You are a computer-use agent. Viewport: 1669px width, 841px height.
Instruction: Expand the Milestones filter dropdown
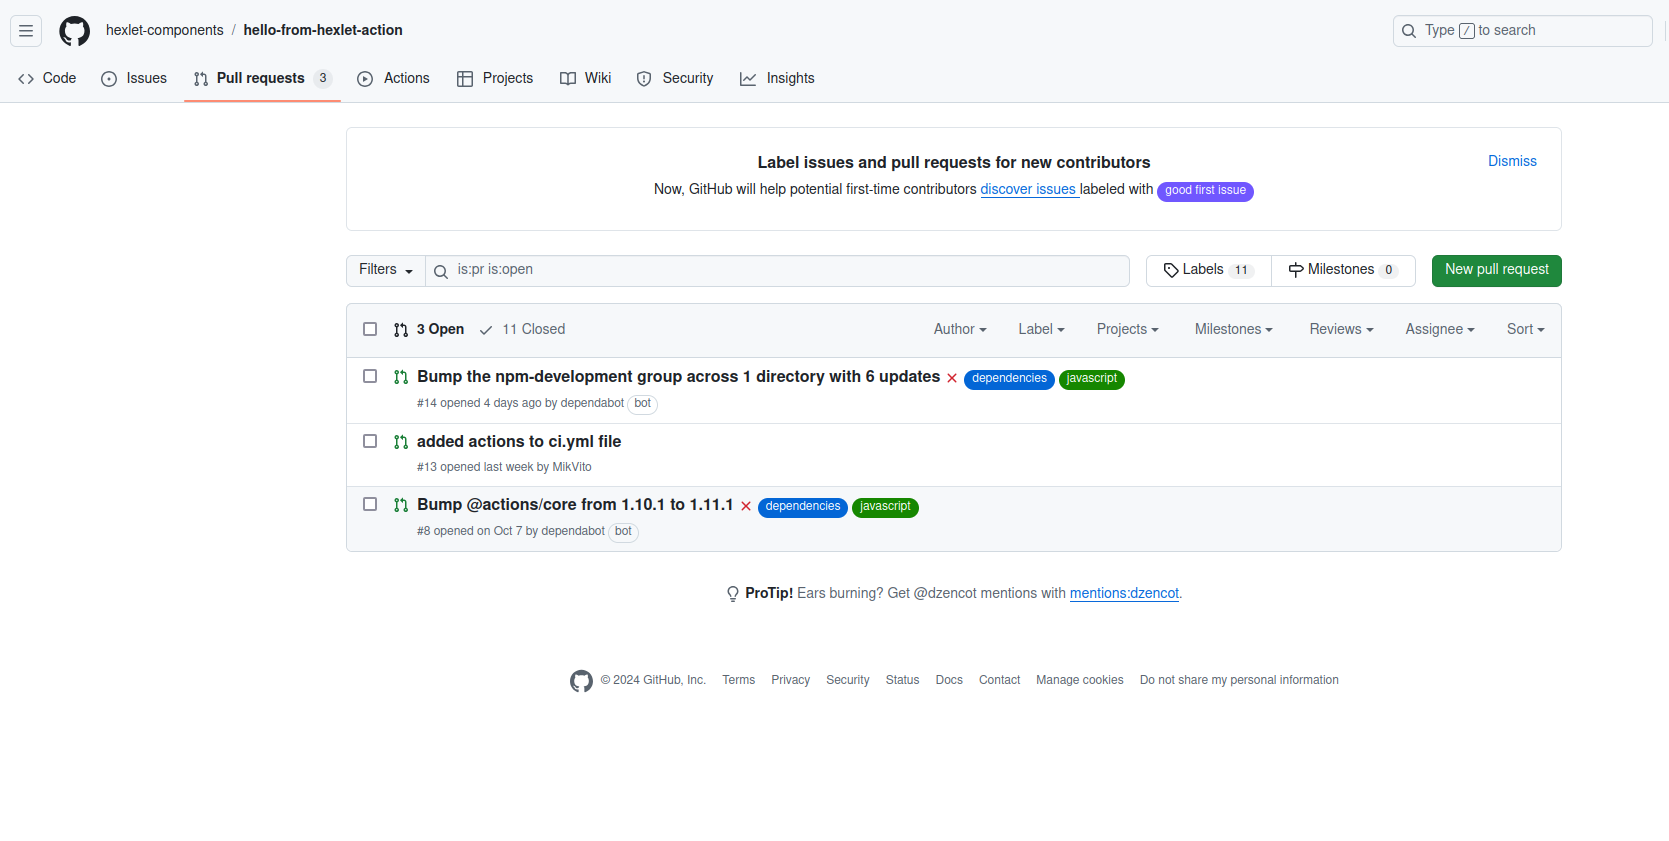(1233, 329)
